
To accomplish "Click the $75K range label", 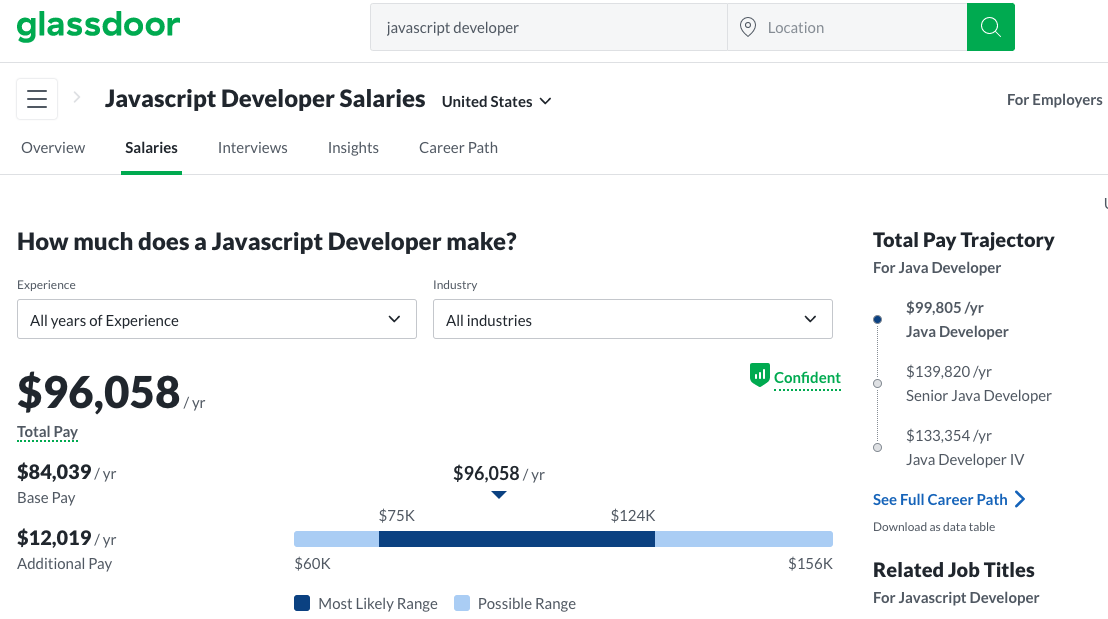I will click(x=396, y=516).
